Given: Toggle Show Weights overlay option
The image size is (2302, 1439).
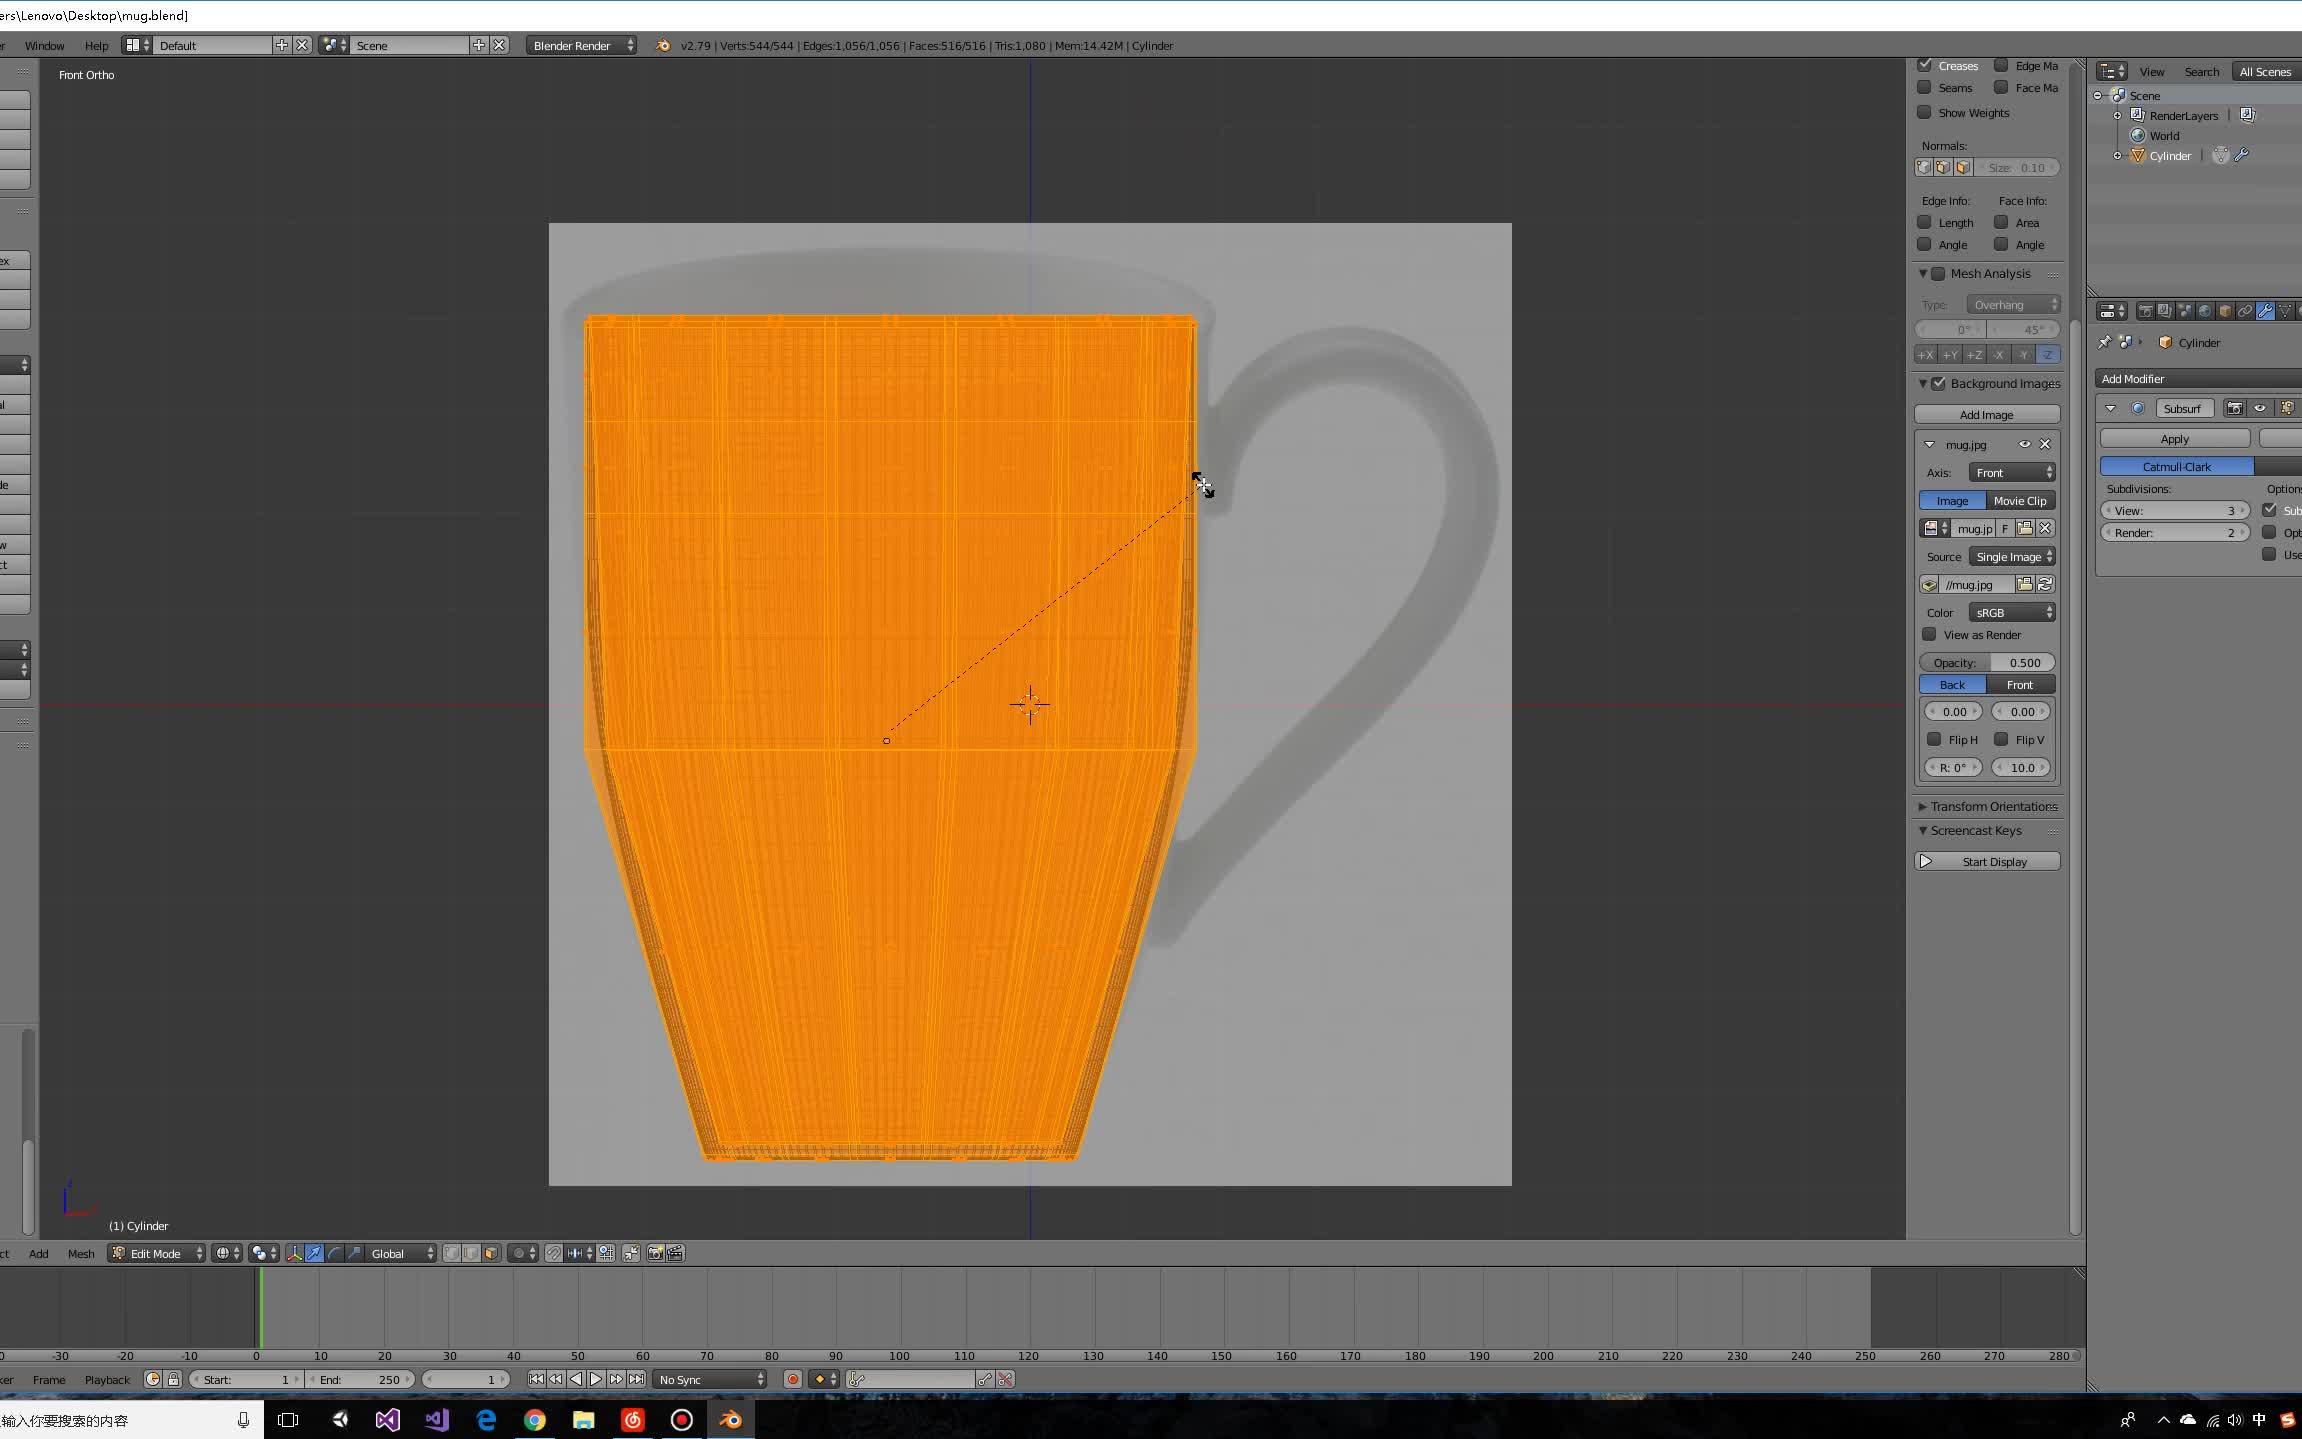Looking at the screenshot, I should point(1927,111).
